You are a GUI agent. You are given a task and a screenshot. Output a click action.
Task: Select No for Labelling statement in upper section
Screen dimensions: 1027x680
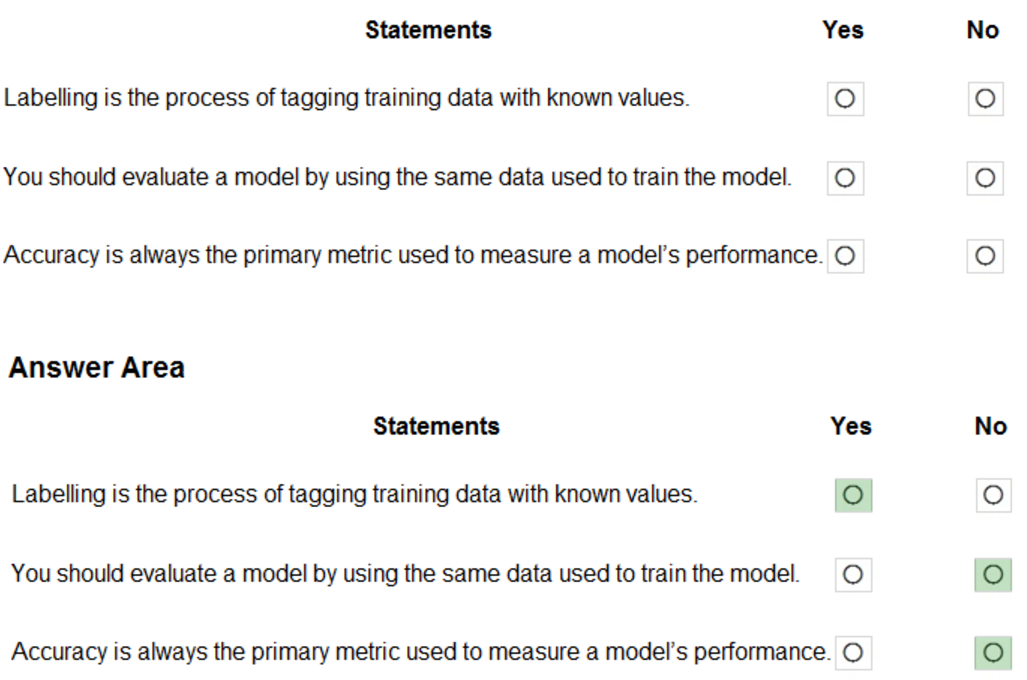(985, 99)
